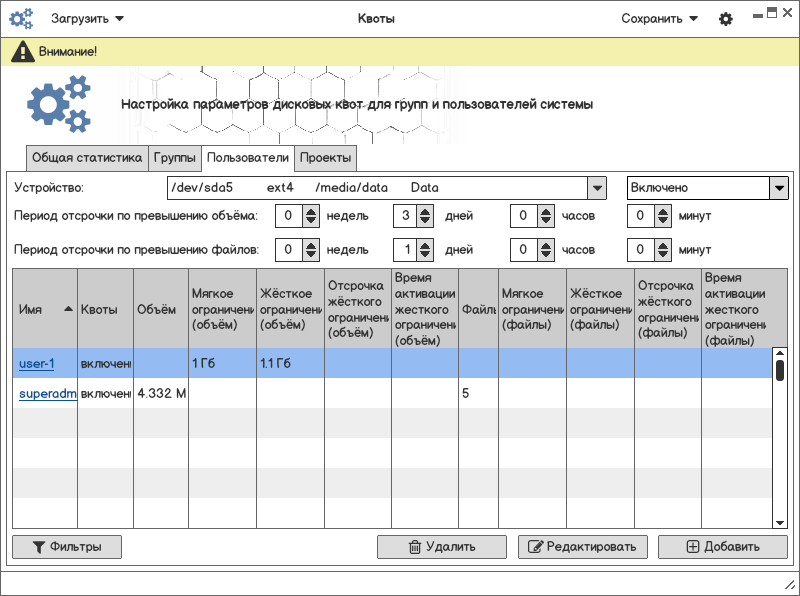Click the trash icon on Удалить button

click(414, 547)
